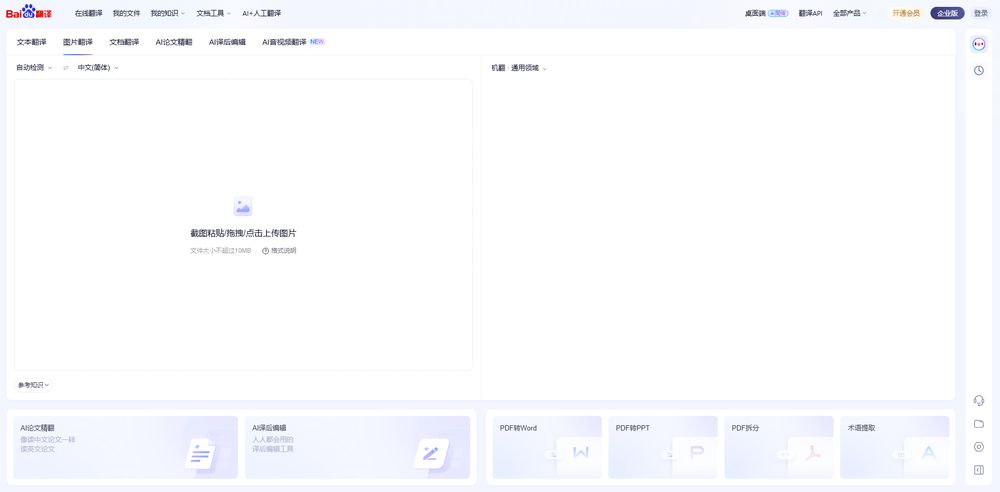Click the 格式说明 link
This screenshot has width=1000, height=492.
[x=283, y=251]
